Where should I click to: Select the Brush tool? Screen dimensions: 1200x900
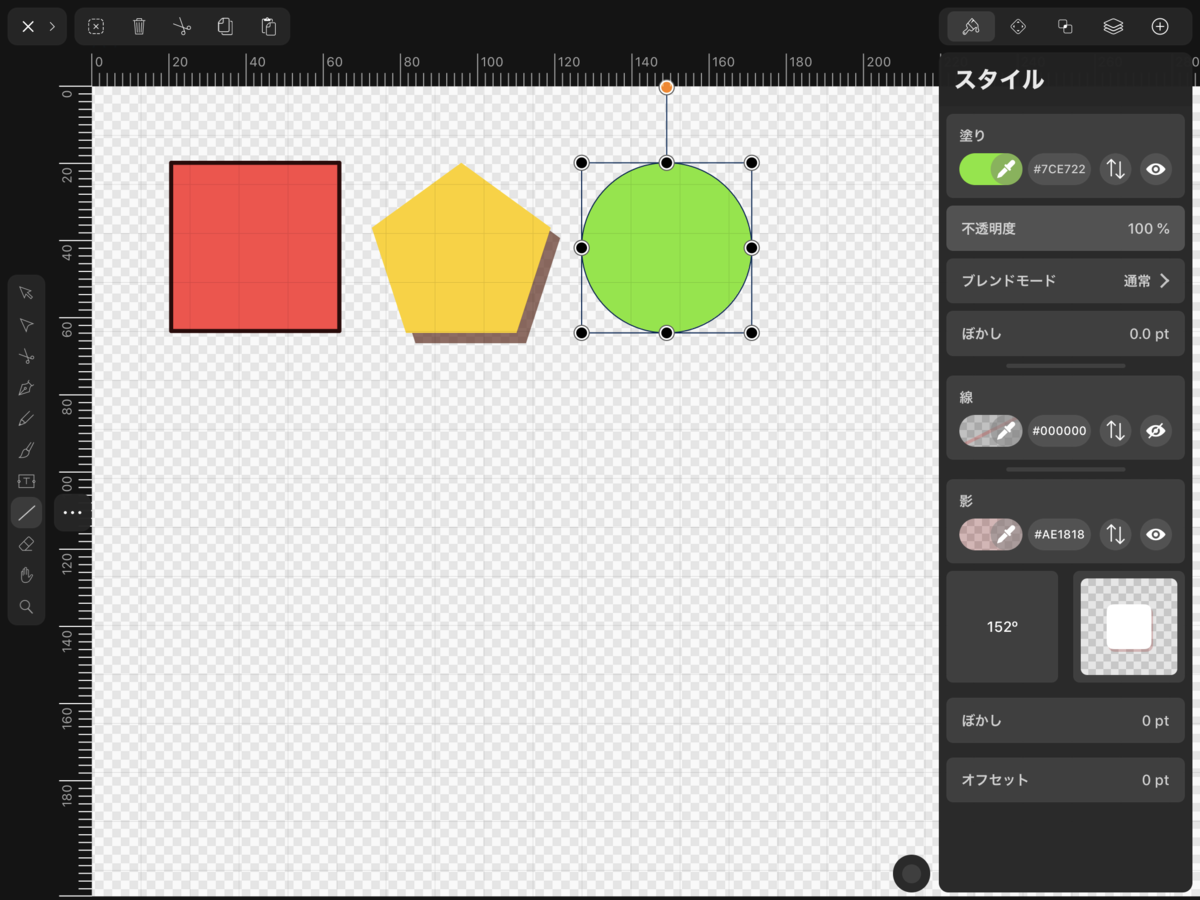pyautogui.click(x=26, y=450)
